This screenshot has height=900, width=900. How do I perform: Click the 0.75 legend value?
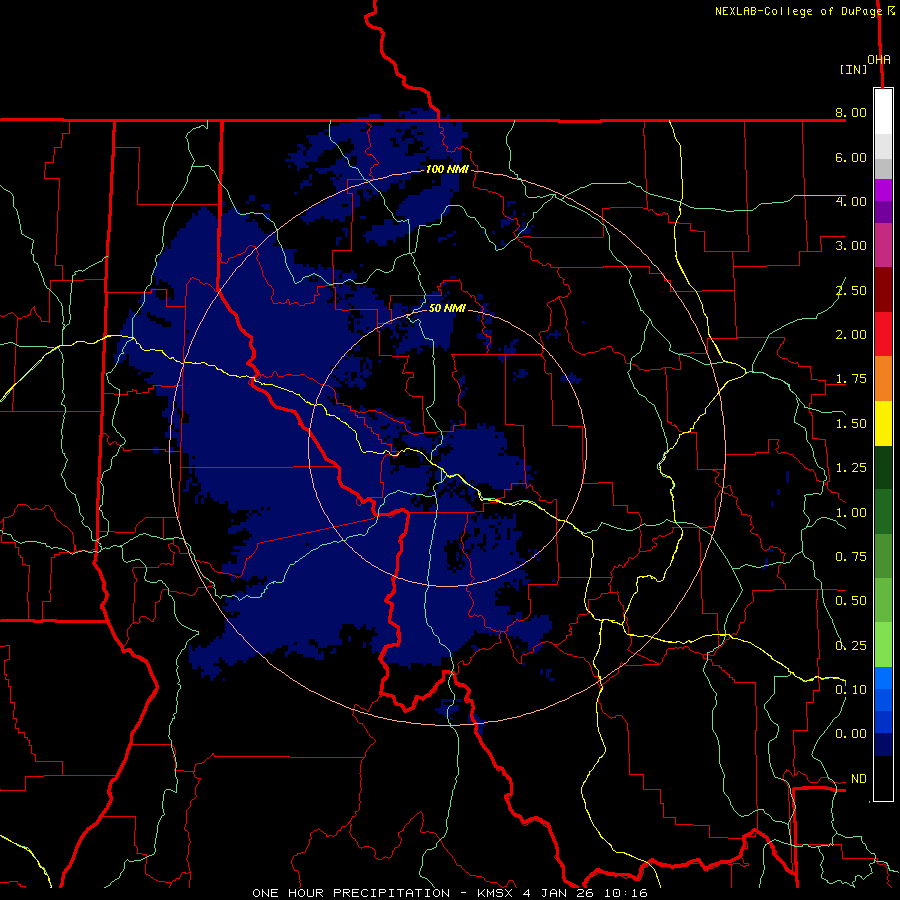(x=851, y=557)
